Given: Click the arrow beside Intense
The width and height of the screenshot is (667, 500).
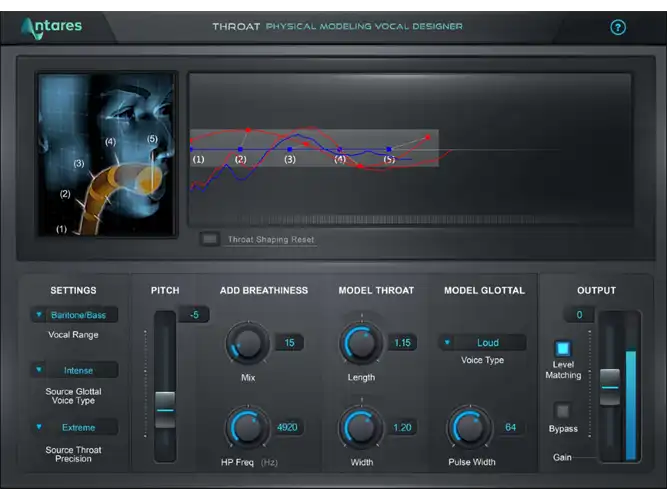Looking at the screenshot, I should coord(39,370).
